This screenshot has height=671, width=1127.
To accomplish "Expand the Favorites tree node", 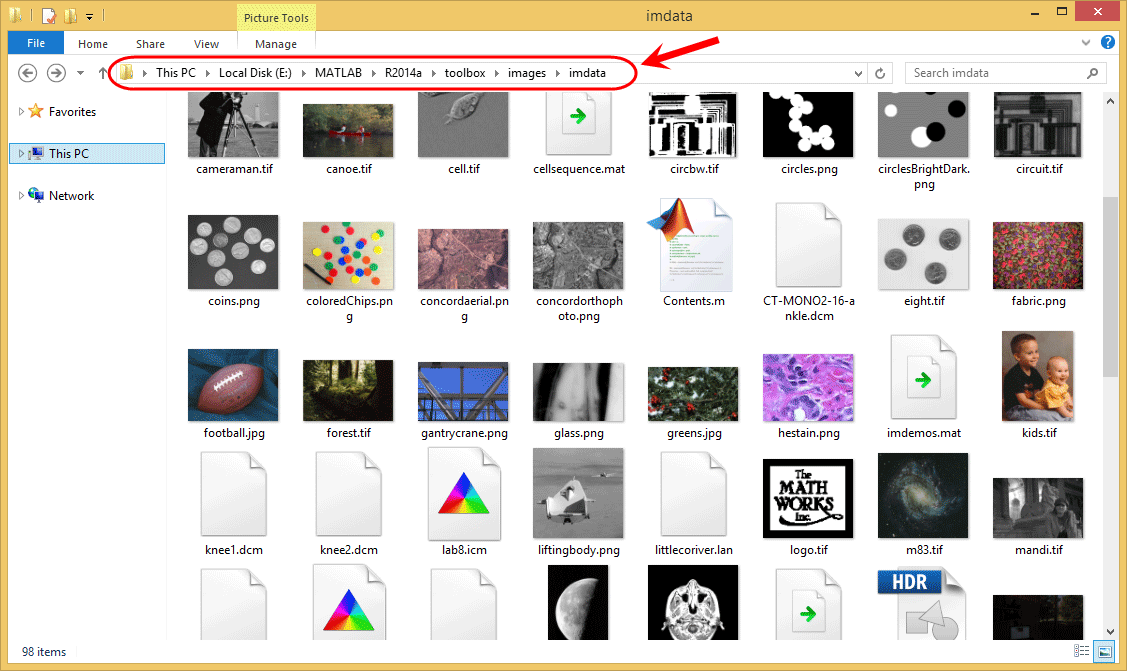I will click(x=21, y=111).
